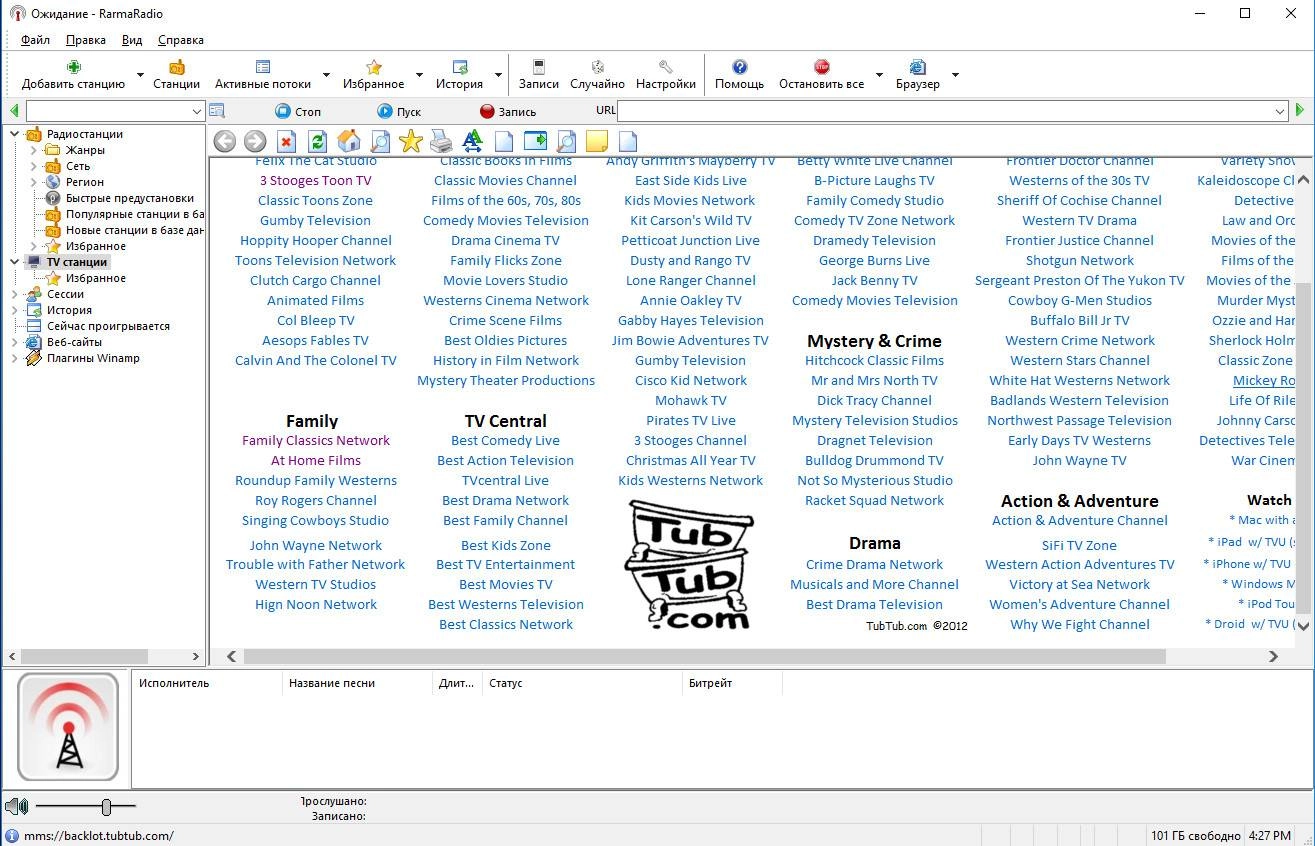Click the speaker mute icon beside volume slider

(x=15, y=806)
